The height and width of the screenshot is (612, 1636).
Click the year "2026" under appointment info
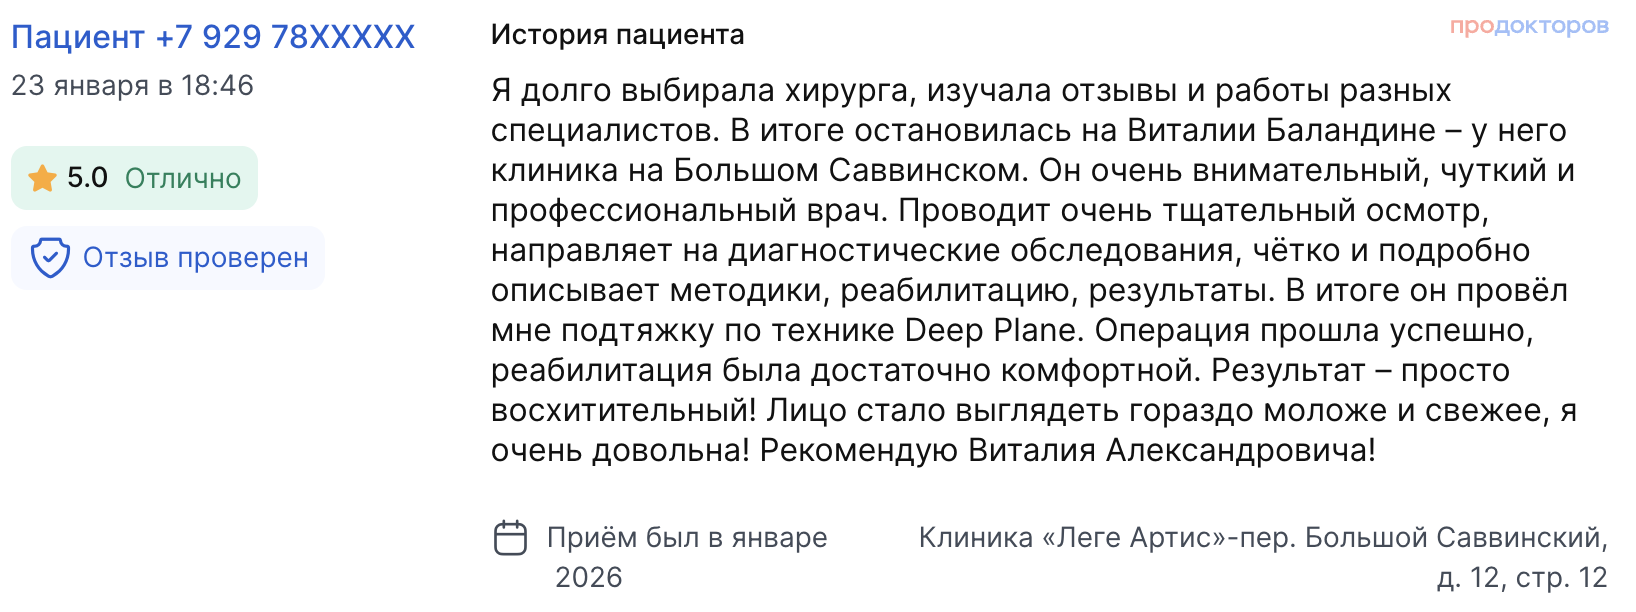pos(588,578)
